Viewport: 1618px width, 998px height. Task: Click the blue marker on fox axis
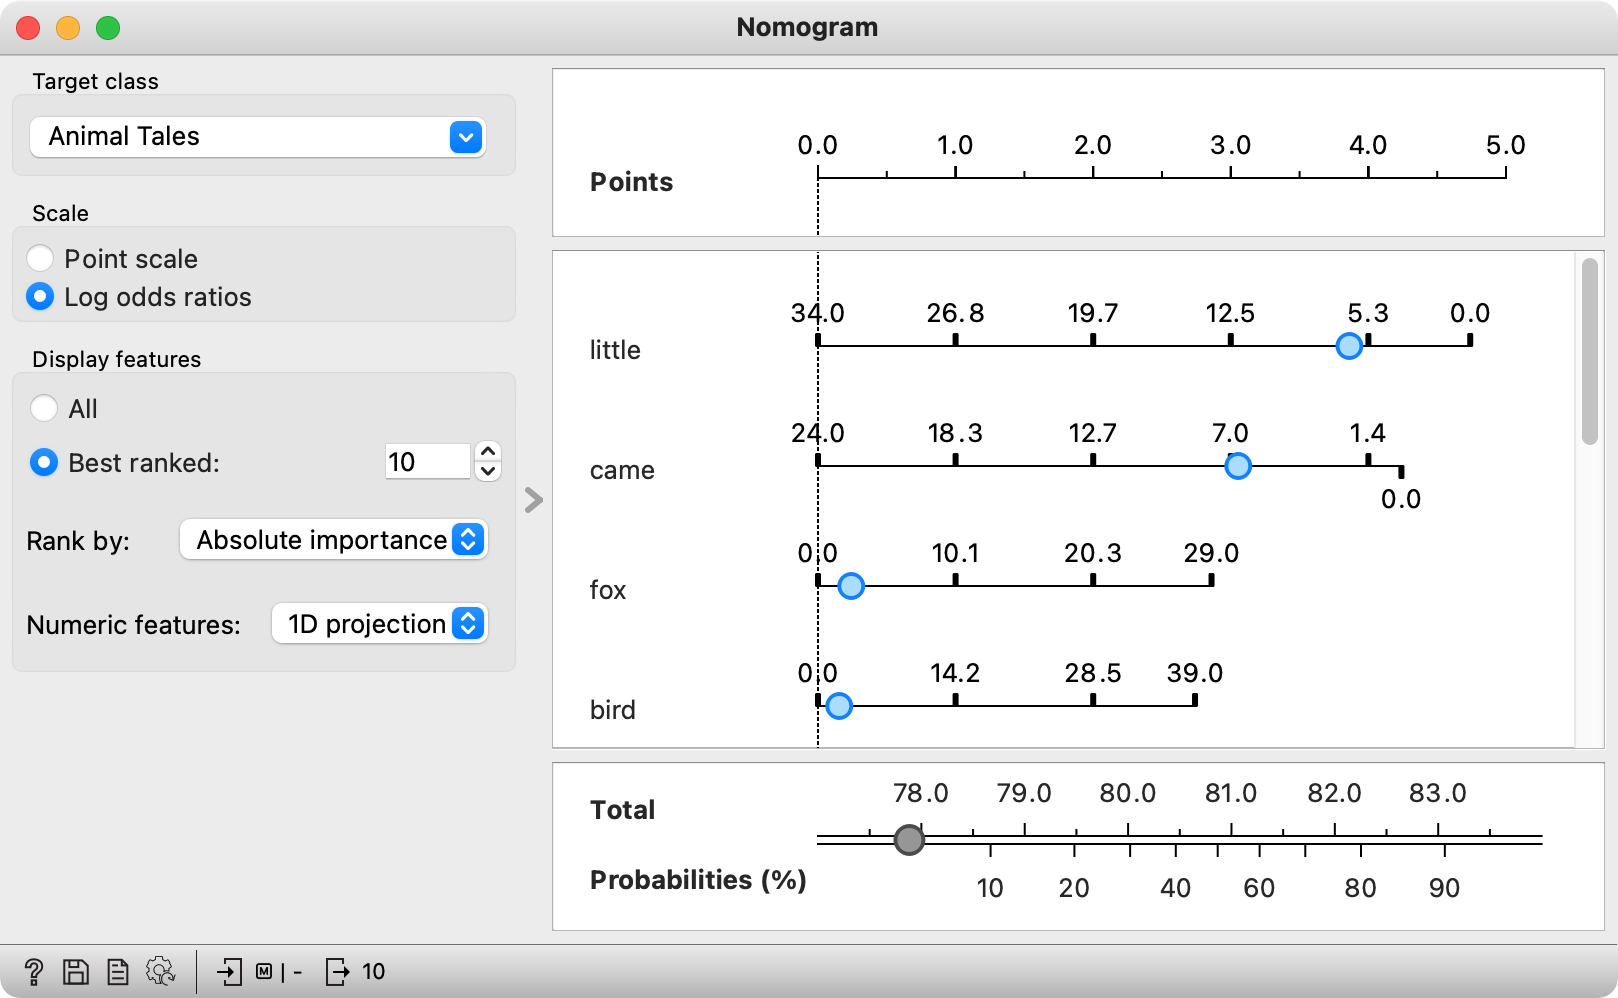click(x=851, y=586)
